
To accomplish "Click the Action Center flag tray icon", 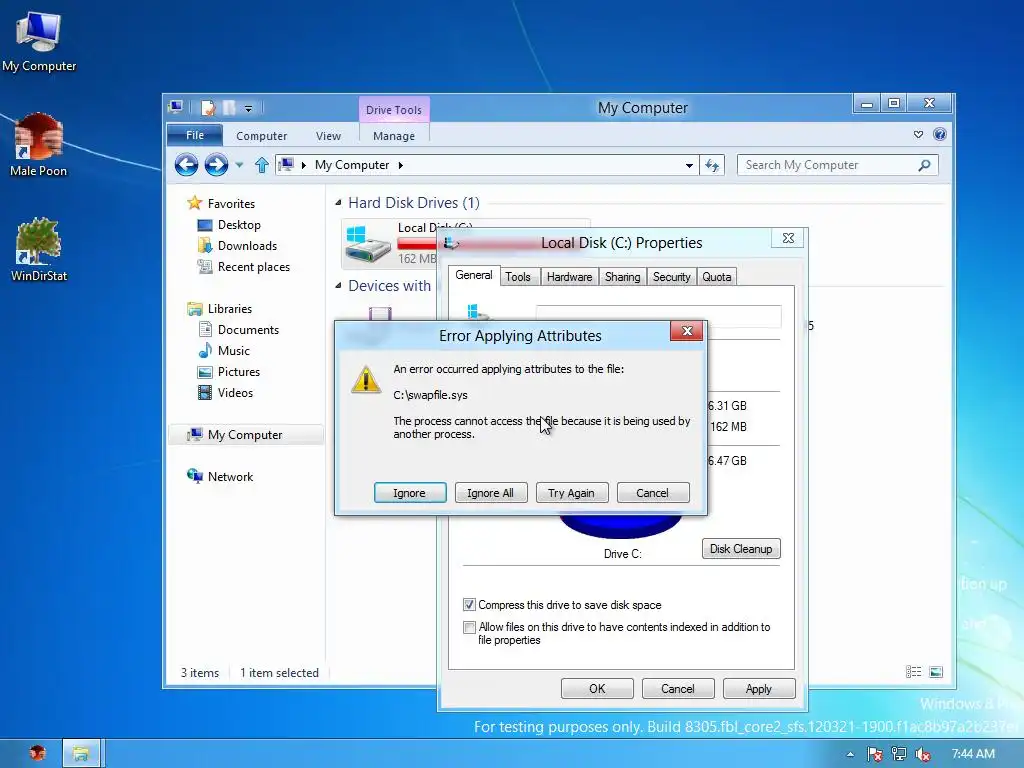I will pos(874,754).
